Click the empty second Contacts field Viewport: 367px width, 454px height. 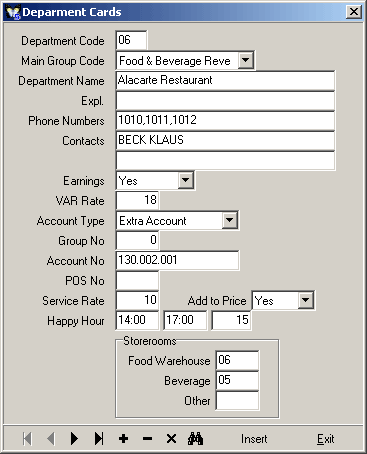pyautogui.click(x=225, y=160)
